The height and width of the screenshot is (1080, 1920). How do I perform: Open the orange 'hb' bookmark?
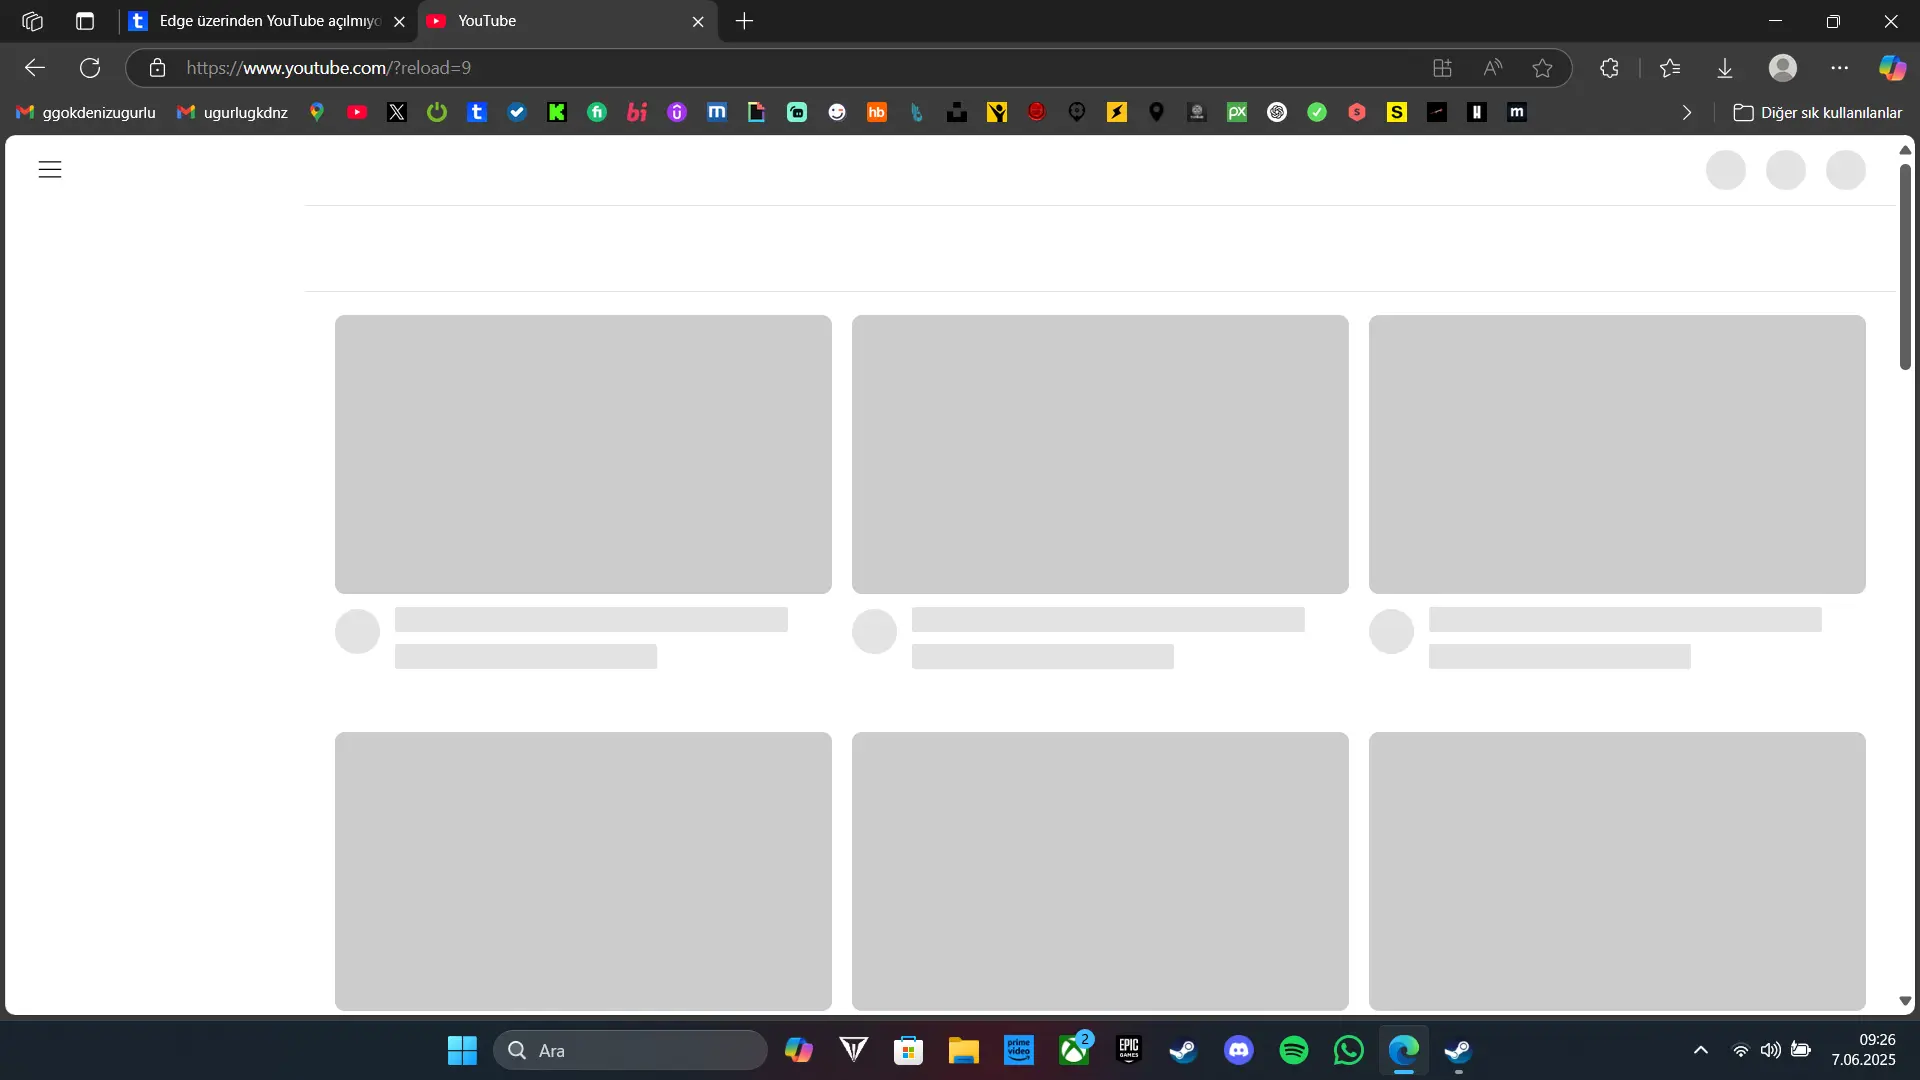tap(877, 112)
